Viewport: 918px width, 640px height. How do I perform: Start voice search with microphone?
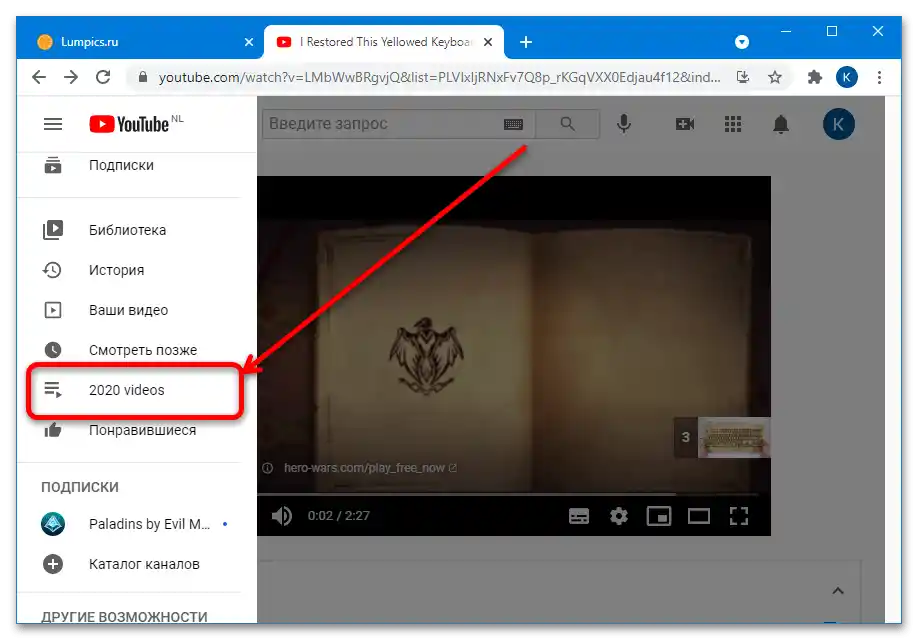624,124
